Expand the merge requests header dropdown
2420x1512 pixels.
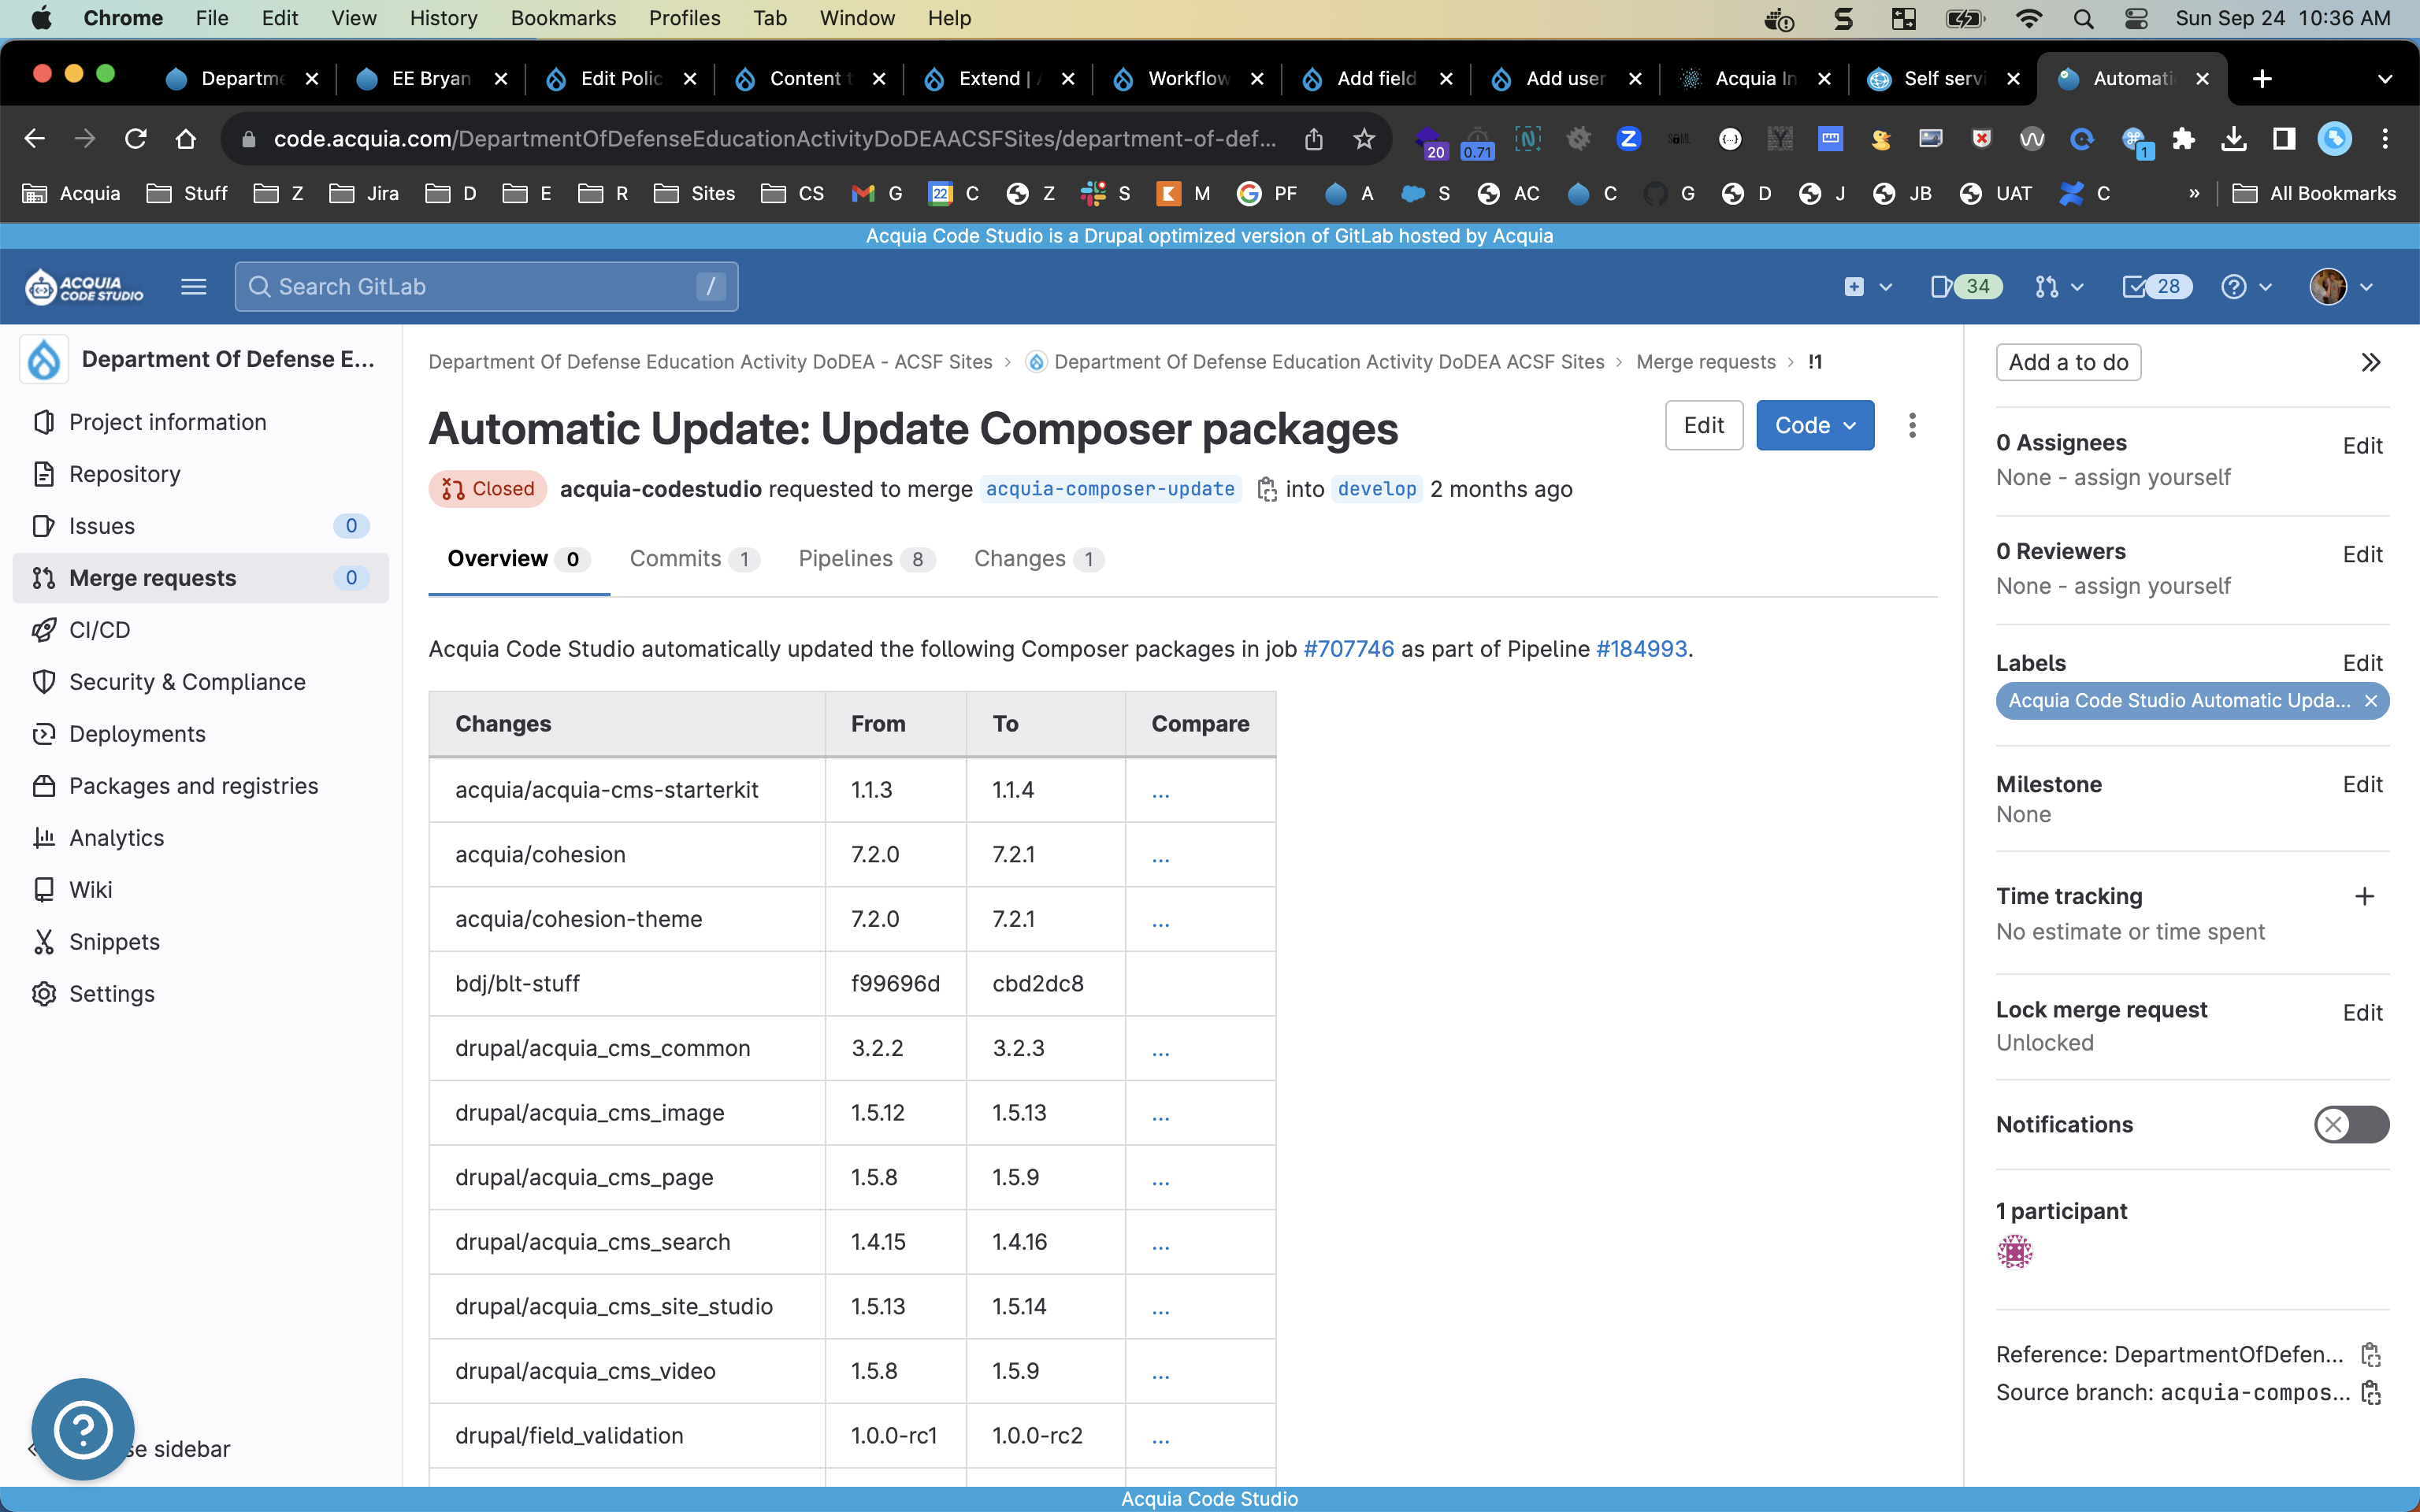click(x=2059, y=287)
